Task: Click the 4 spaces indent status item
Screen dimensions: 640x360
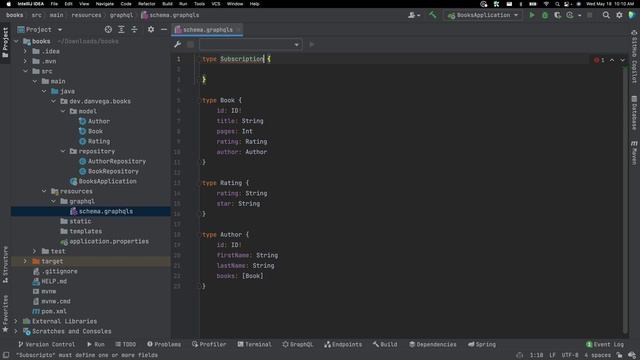Action: click(597, 355)
